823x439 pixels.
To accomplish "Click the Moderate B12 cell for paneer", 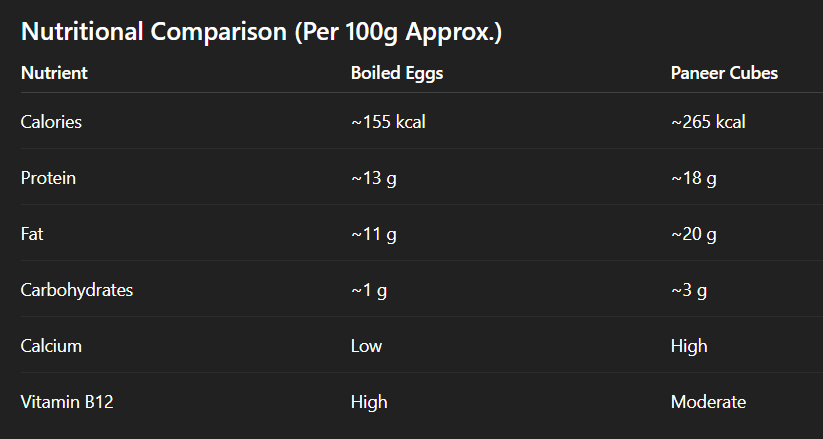I will [708, 402].
